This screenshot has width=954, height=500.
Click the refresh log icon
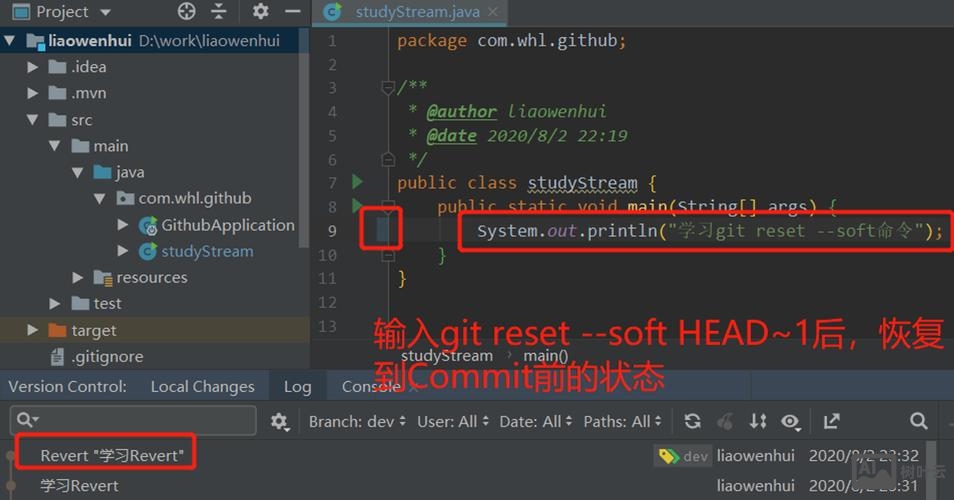692,421
